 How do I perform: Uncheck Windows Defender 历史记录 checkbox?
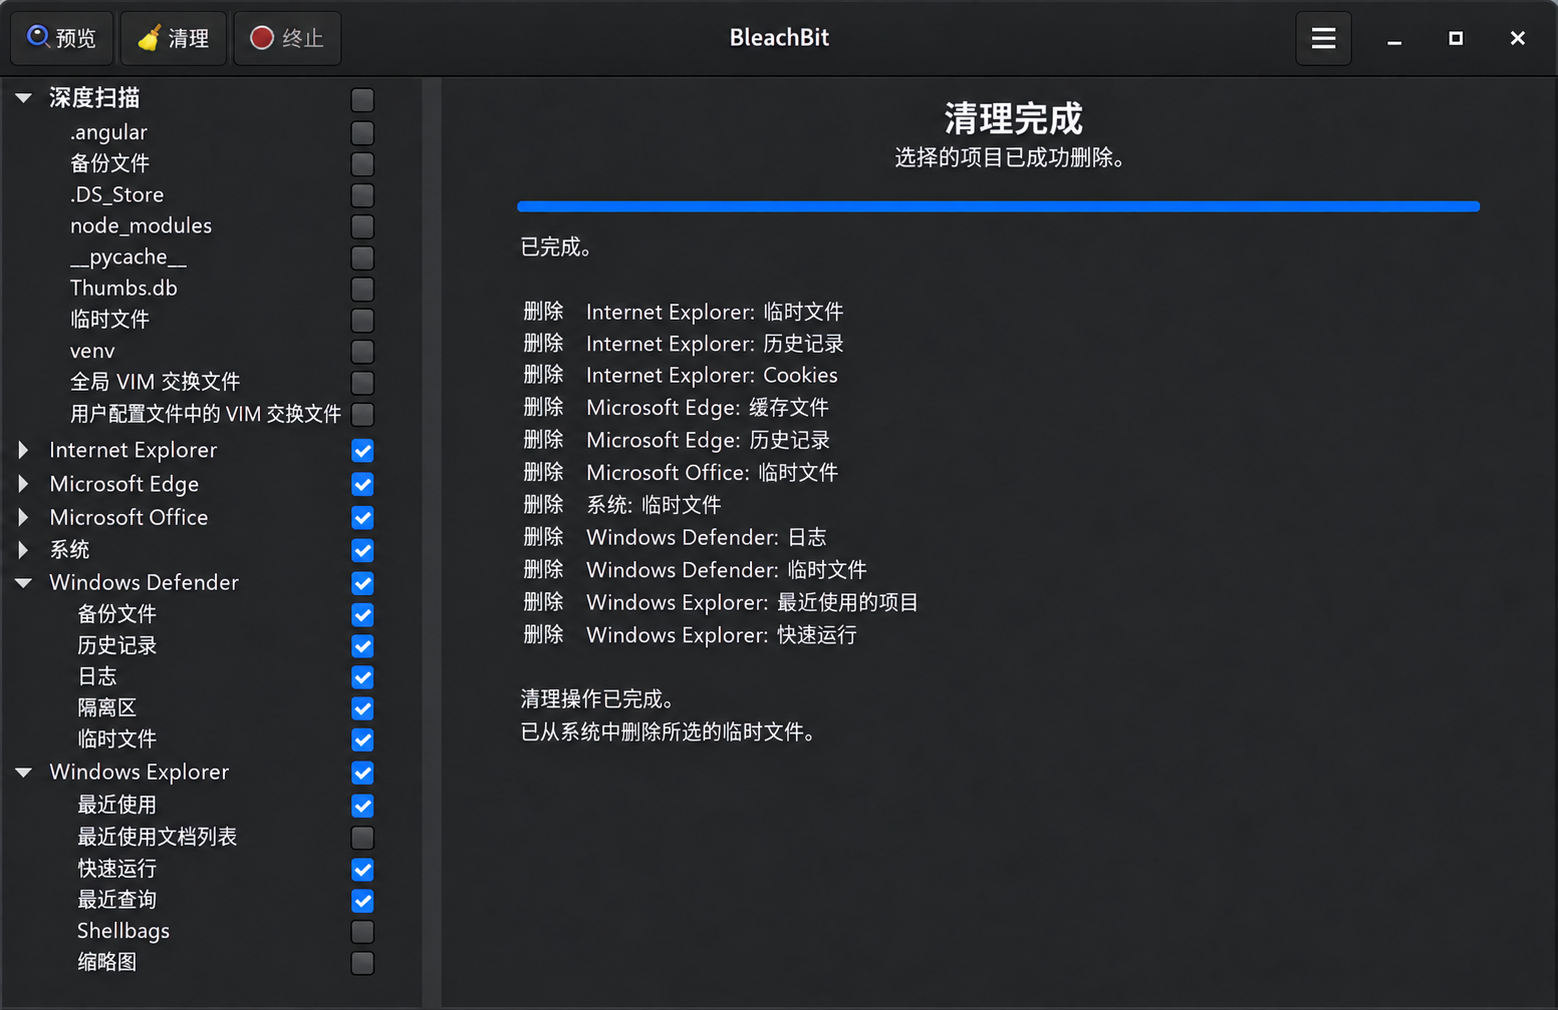[363, 646]
